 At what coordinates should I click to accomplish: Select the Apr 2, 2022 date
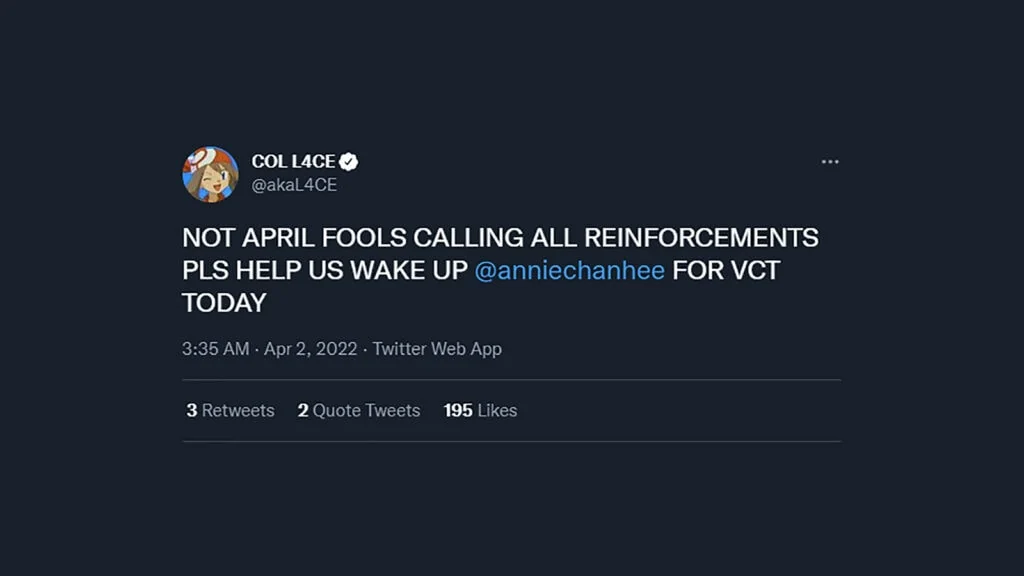(310, 349)
